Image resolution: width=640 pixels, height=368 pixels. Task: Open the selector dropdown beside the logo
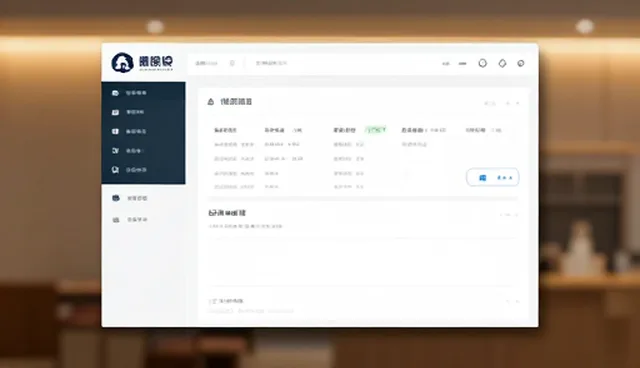coord(215,63)
